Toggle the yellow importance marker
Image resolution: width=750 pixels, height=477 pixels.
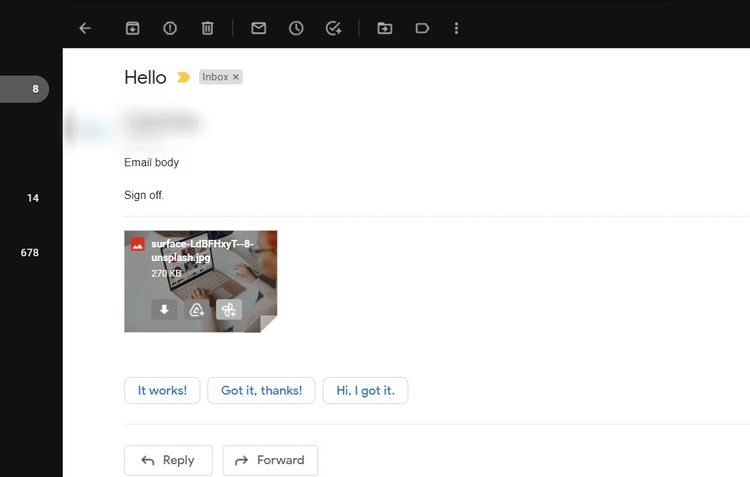[x=183, y=77]
